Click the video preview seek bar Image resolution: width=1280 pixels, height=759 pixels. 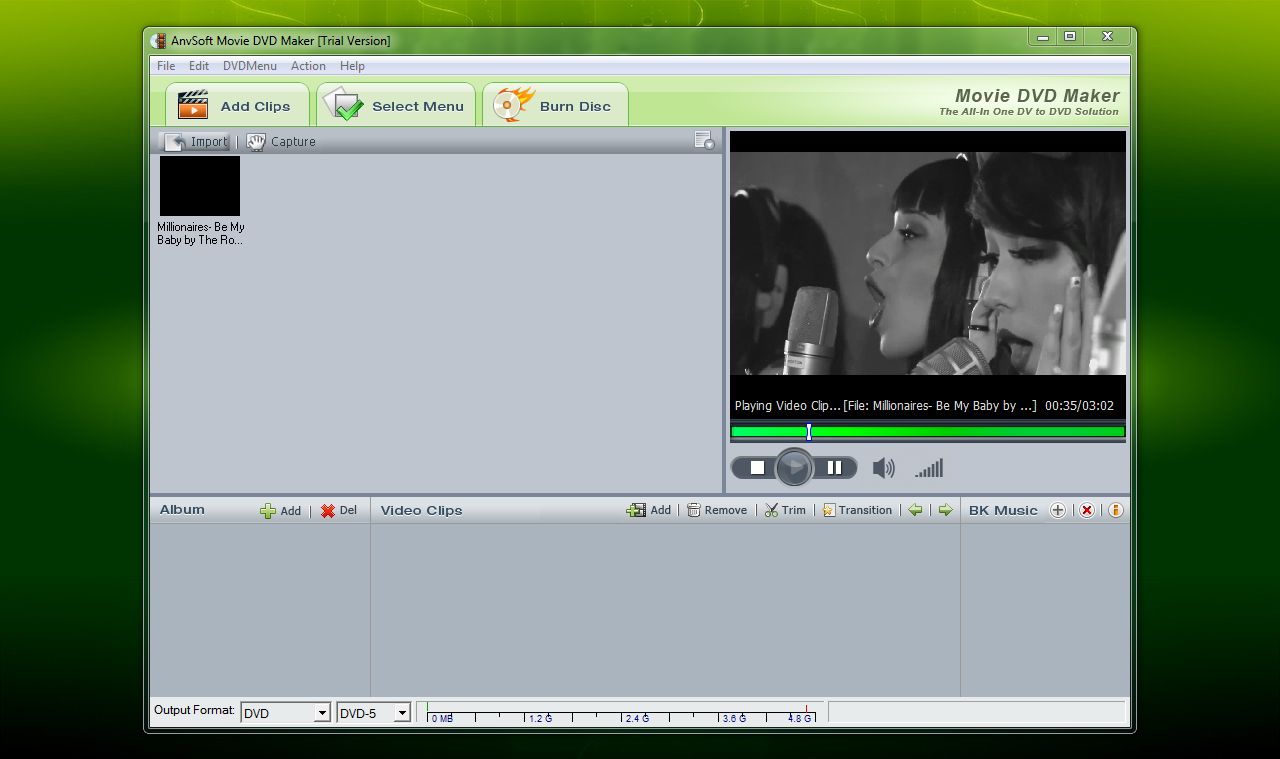click(928, 432)
